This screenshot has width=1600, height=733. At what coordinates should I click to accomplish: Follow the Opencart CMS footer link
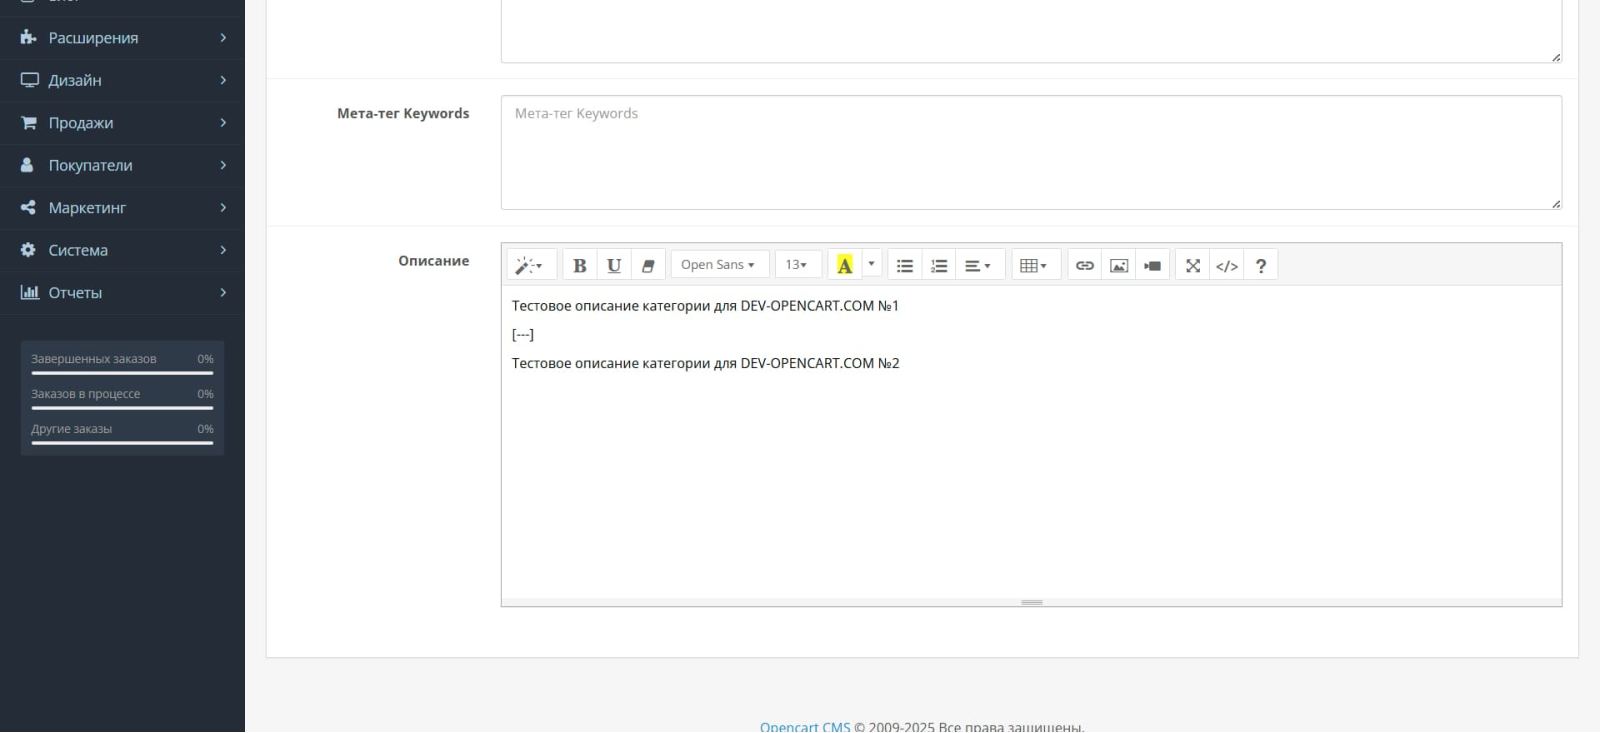pos(805,726)
